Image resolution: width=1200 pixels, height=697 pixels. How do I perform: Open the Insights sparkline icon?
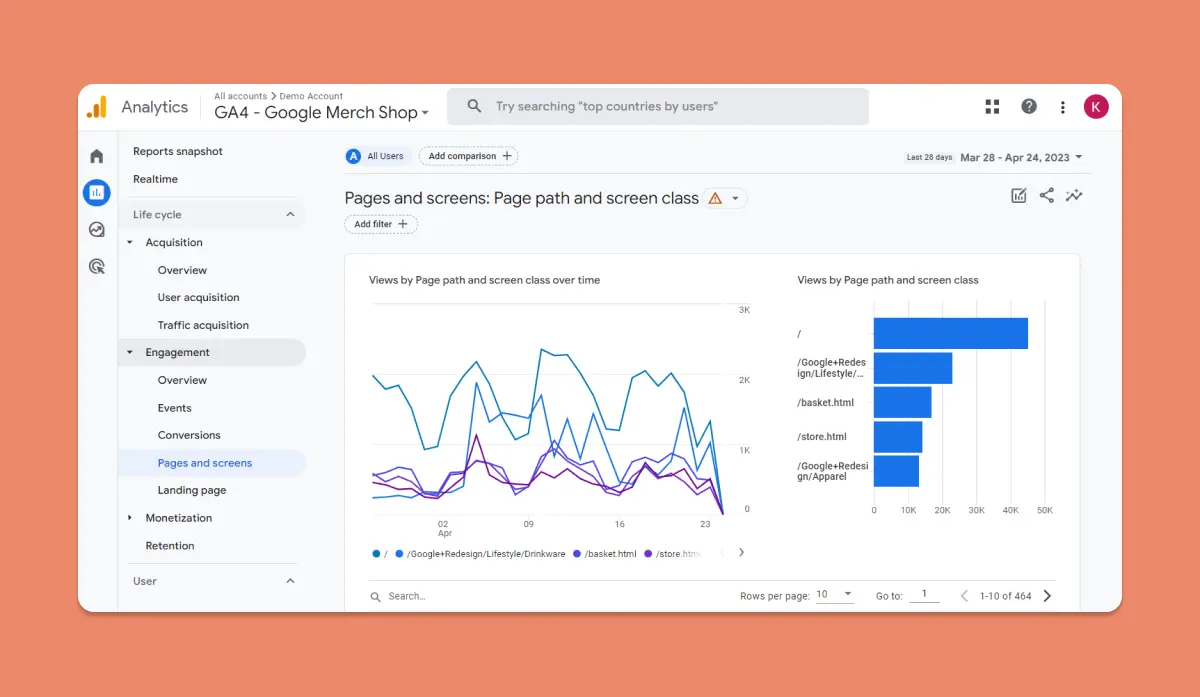tap(1074, 196)
